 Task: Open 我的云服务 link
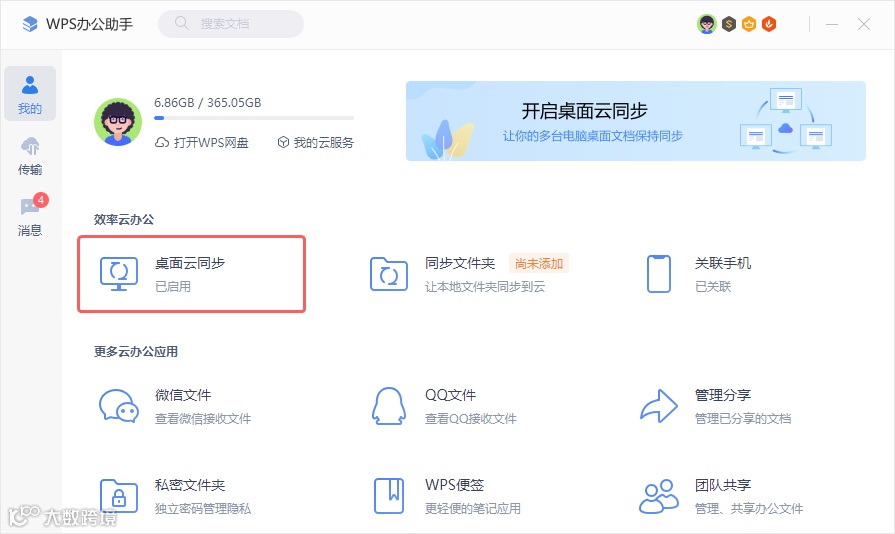point(316,143)
